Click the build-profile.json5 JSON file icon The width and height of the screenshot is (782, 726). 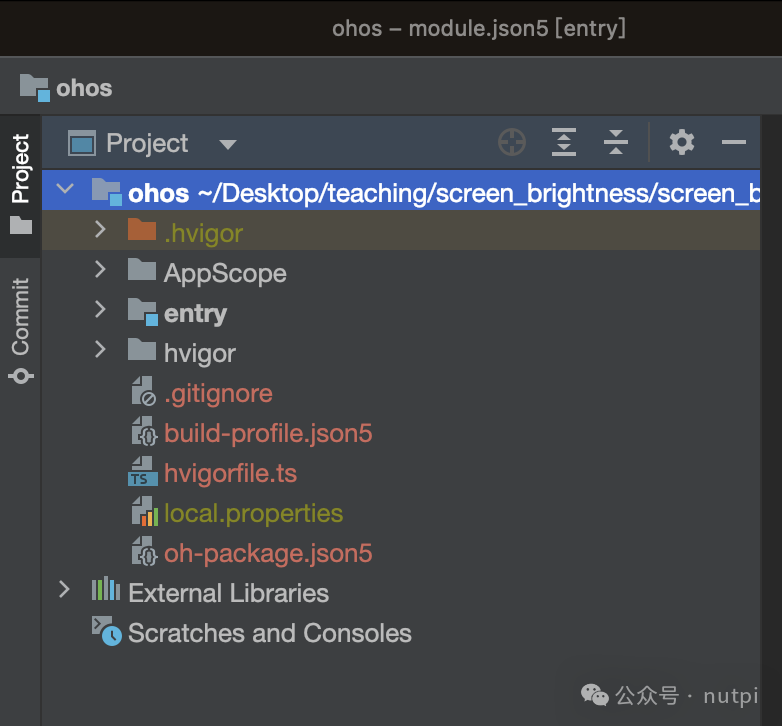click(144, 431)
